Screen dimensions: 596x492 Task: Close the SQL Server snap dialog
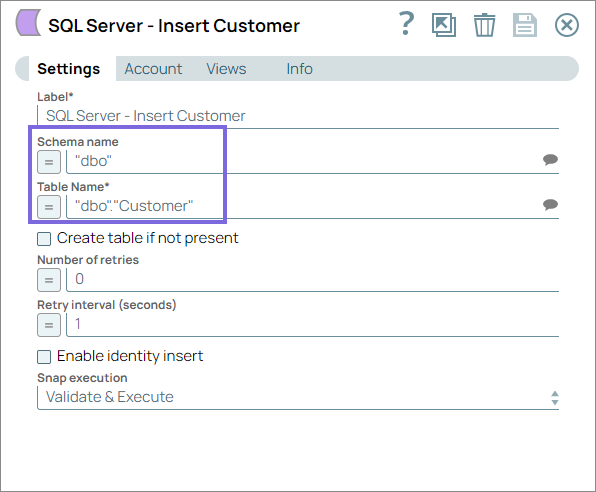tap(567, 25)
